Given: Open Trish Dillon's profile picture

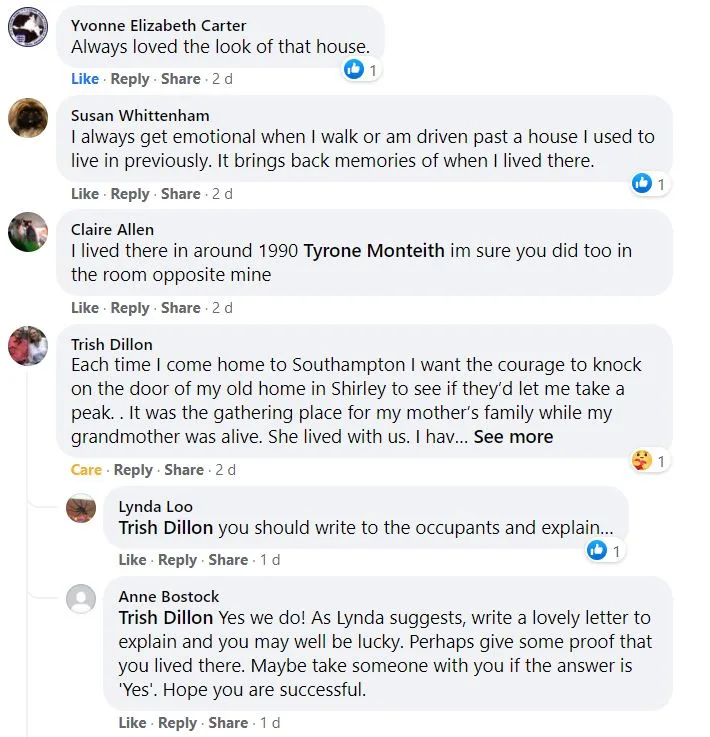Looking at the screenshot, I should (x=28, y=346).
